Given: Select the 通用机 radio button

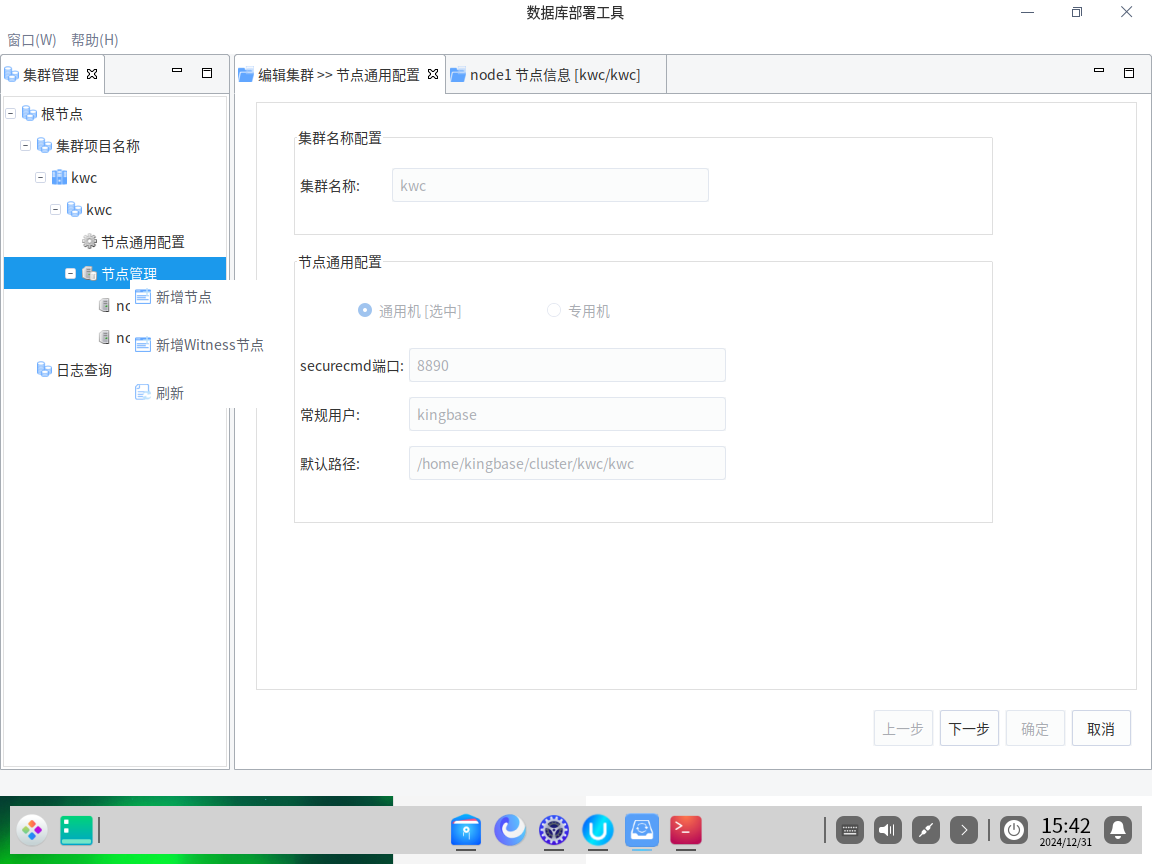Looking at the screenshot, I should (x=365, y=311).
